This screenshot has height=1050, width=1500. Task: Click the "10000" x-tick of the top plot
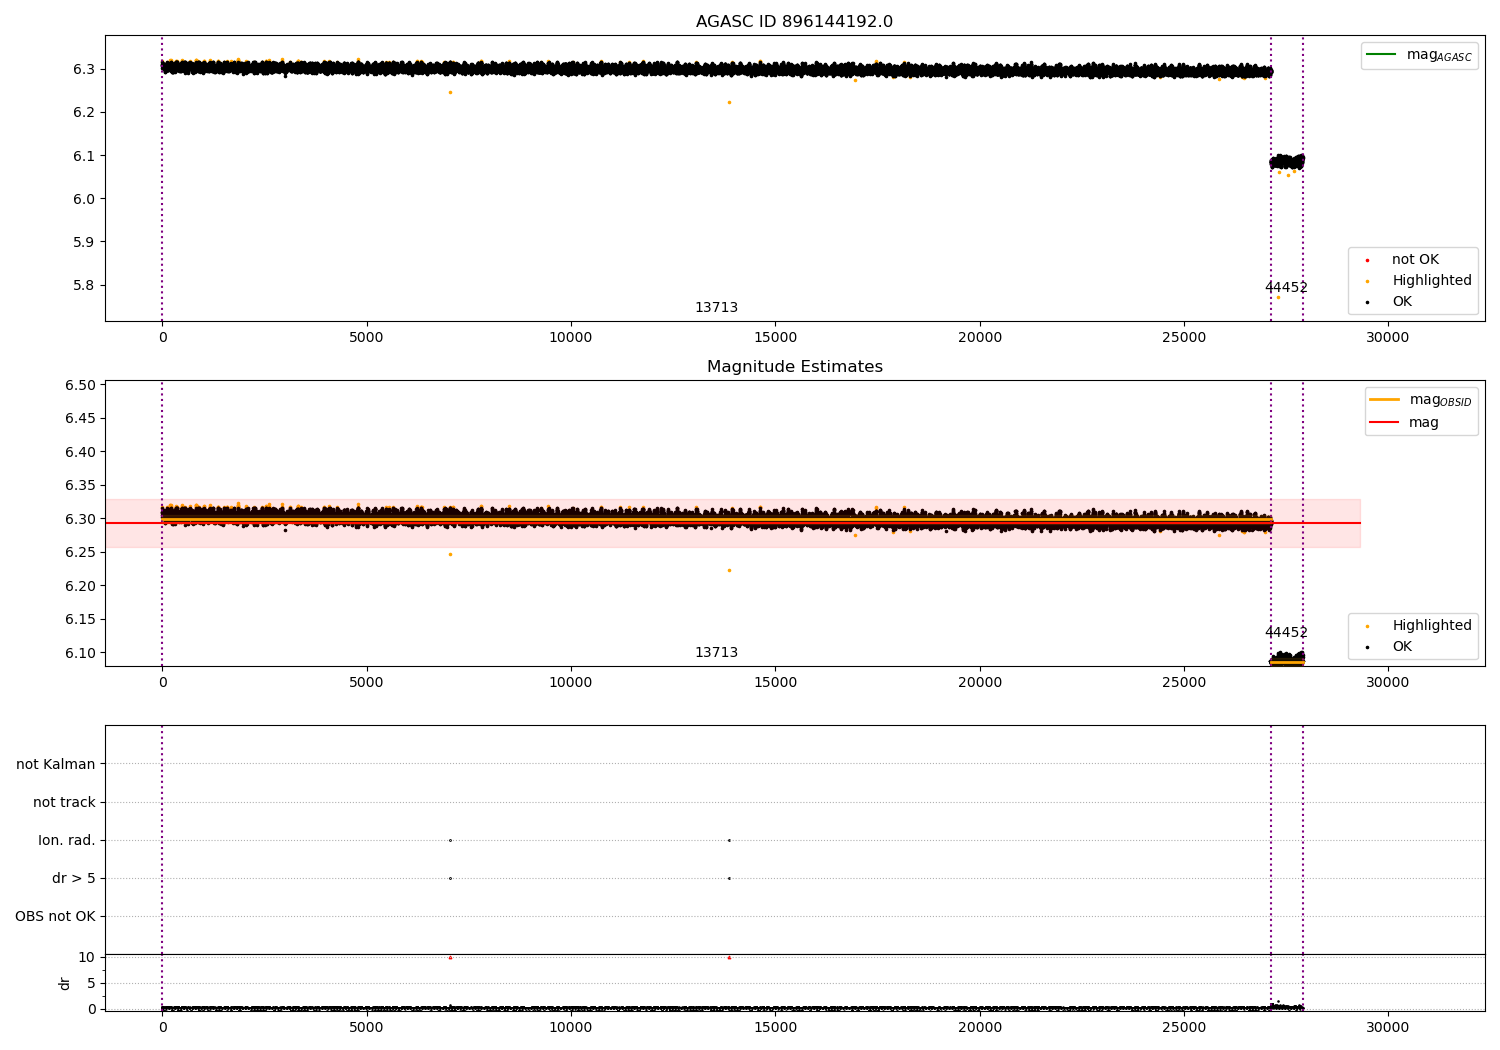coord(571,338)
